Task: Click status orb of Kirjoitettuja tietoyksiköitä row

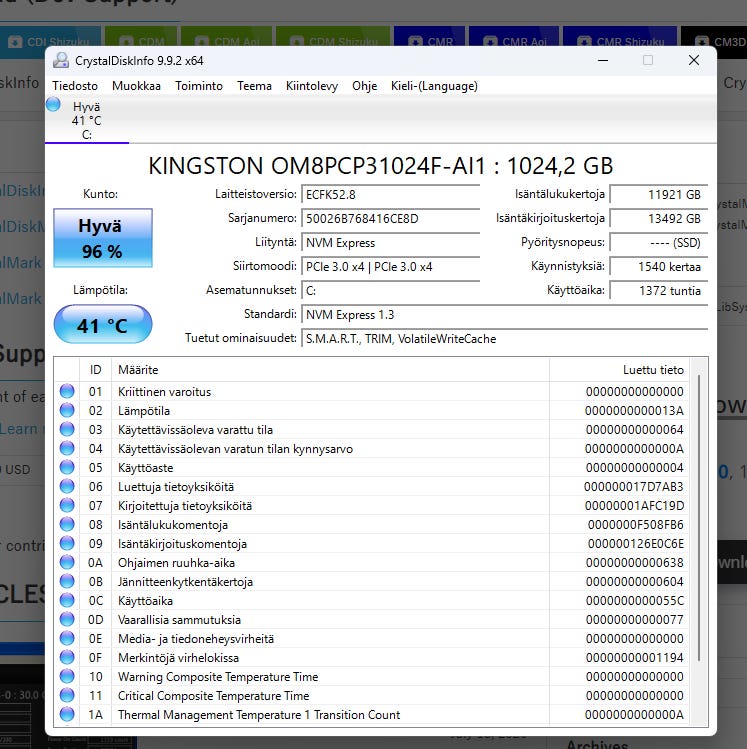Action: pyautogui.click(x=67, y=505)
